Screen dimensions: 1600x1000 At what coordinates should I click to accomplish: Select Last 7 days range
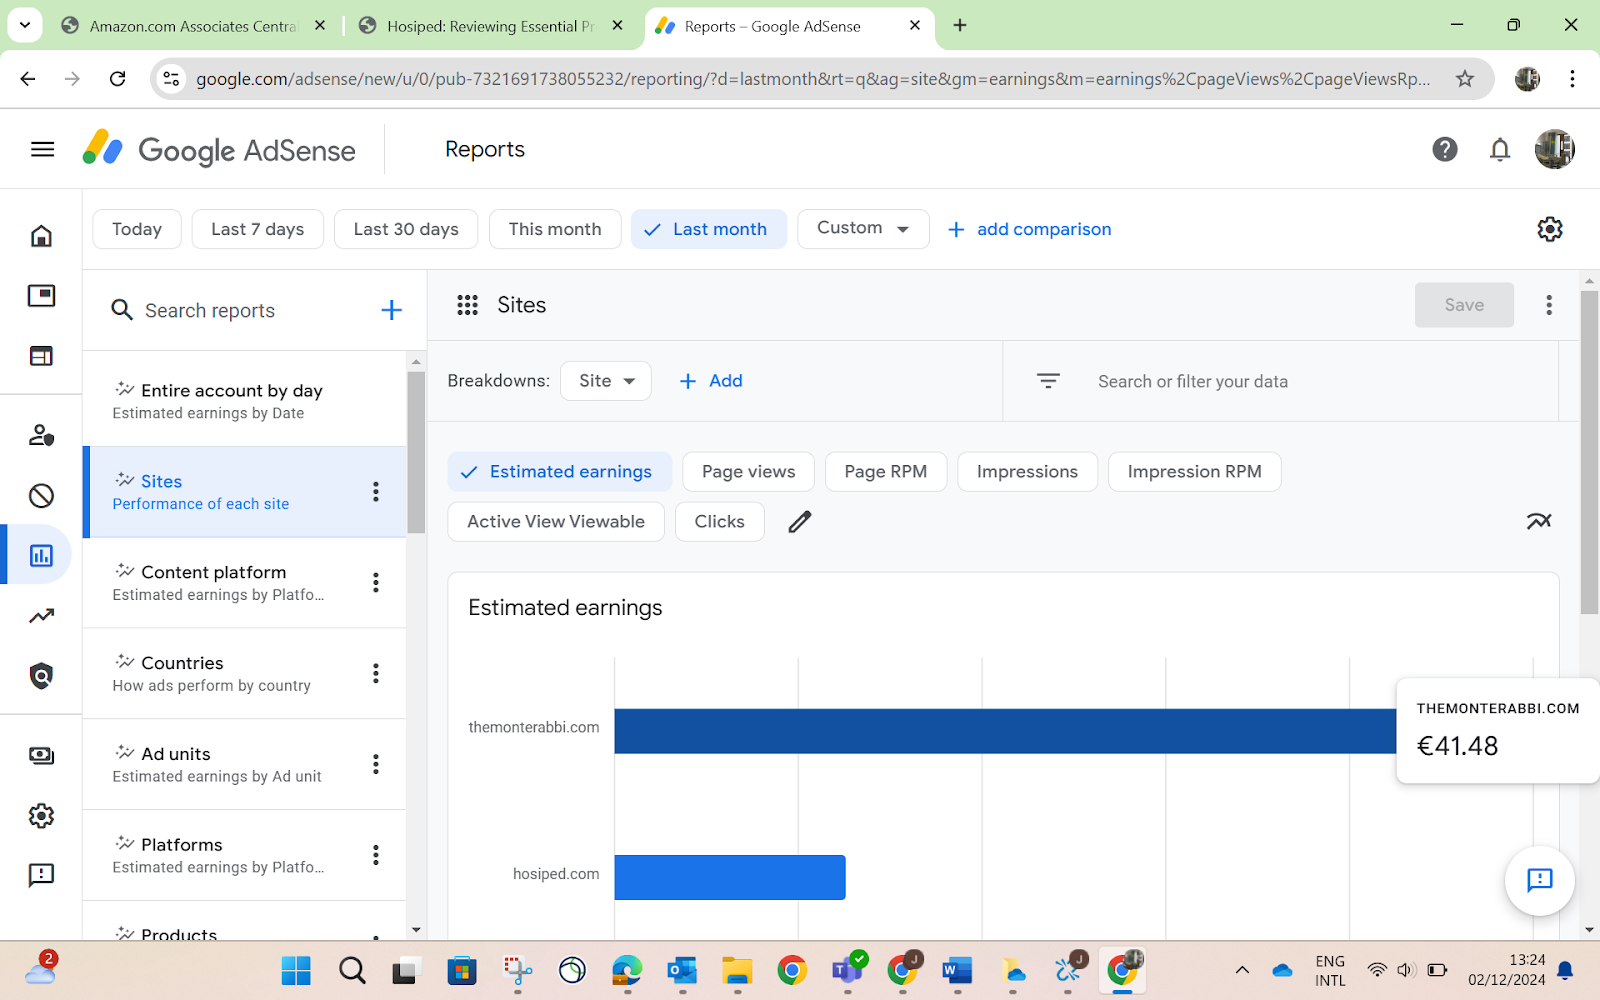click(x=257, y=229)
